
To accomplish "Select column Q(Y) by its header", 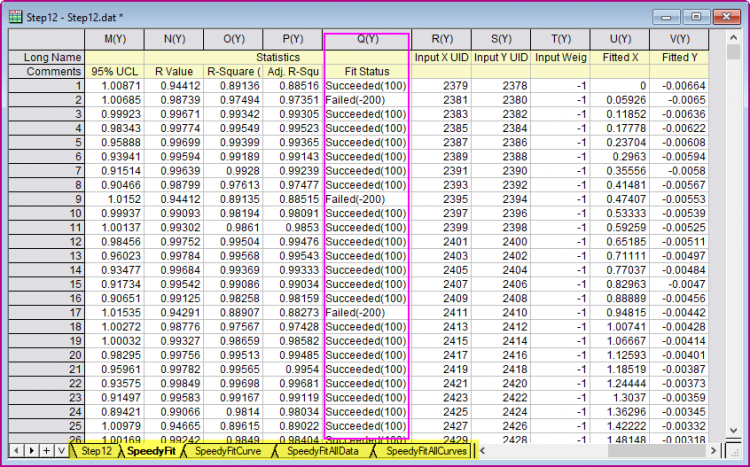I will pos(366,39).
